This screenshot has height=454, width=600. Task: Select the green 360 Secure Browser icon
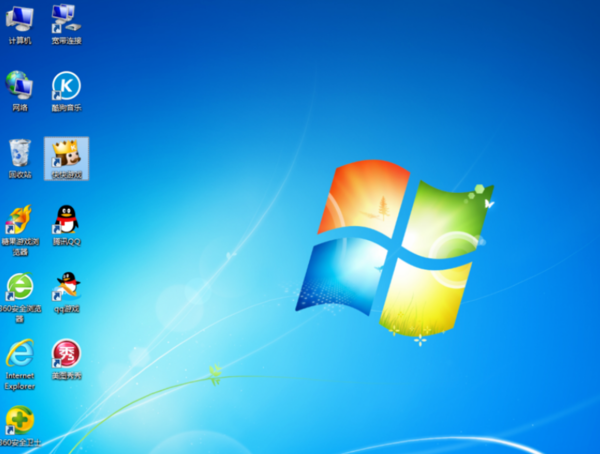point(20,286)
